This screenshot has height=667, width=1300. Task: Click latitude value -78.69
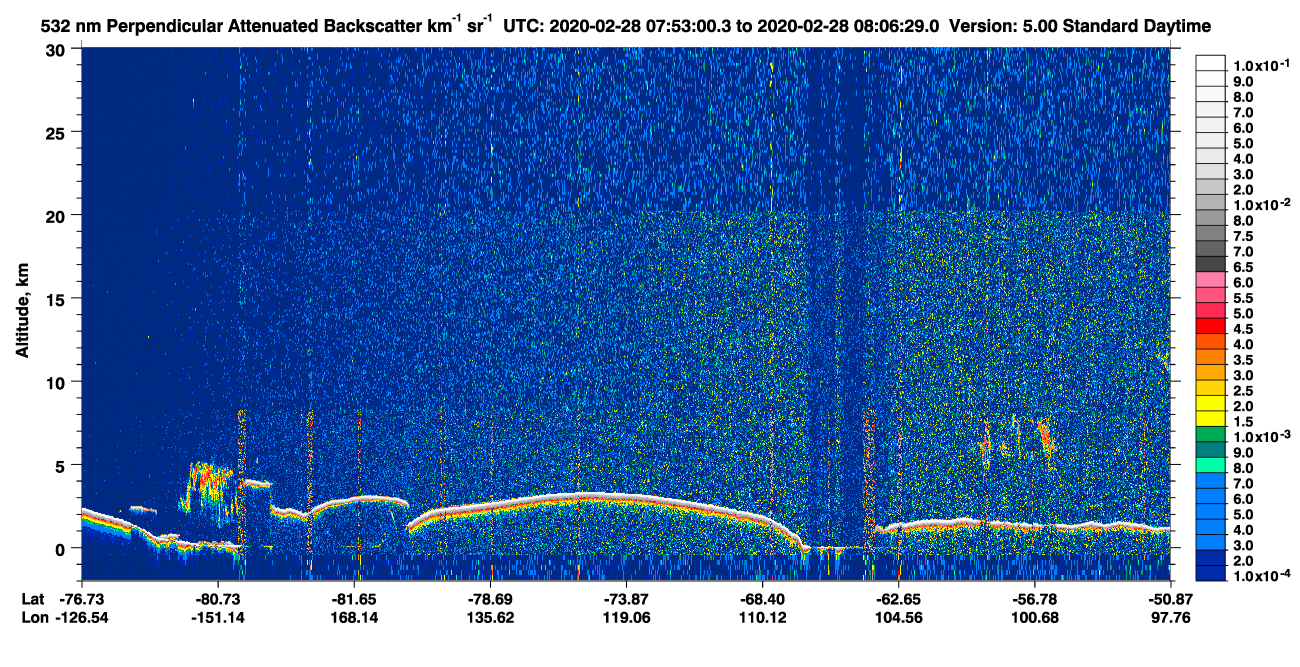pyautogui.click(x=490, y=598)
